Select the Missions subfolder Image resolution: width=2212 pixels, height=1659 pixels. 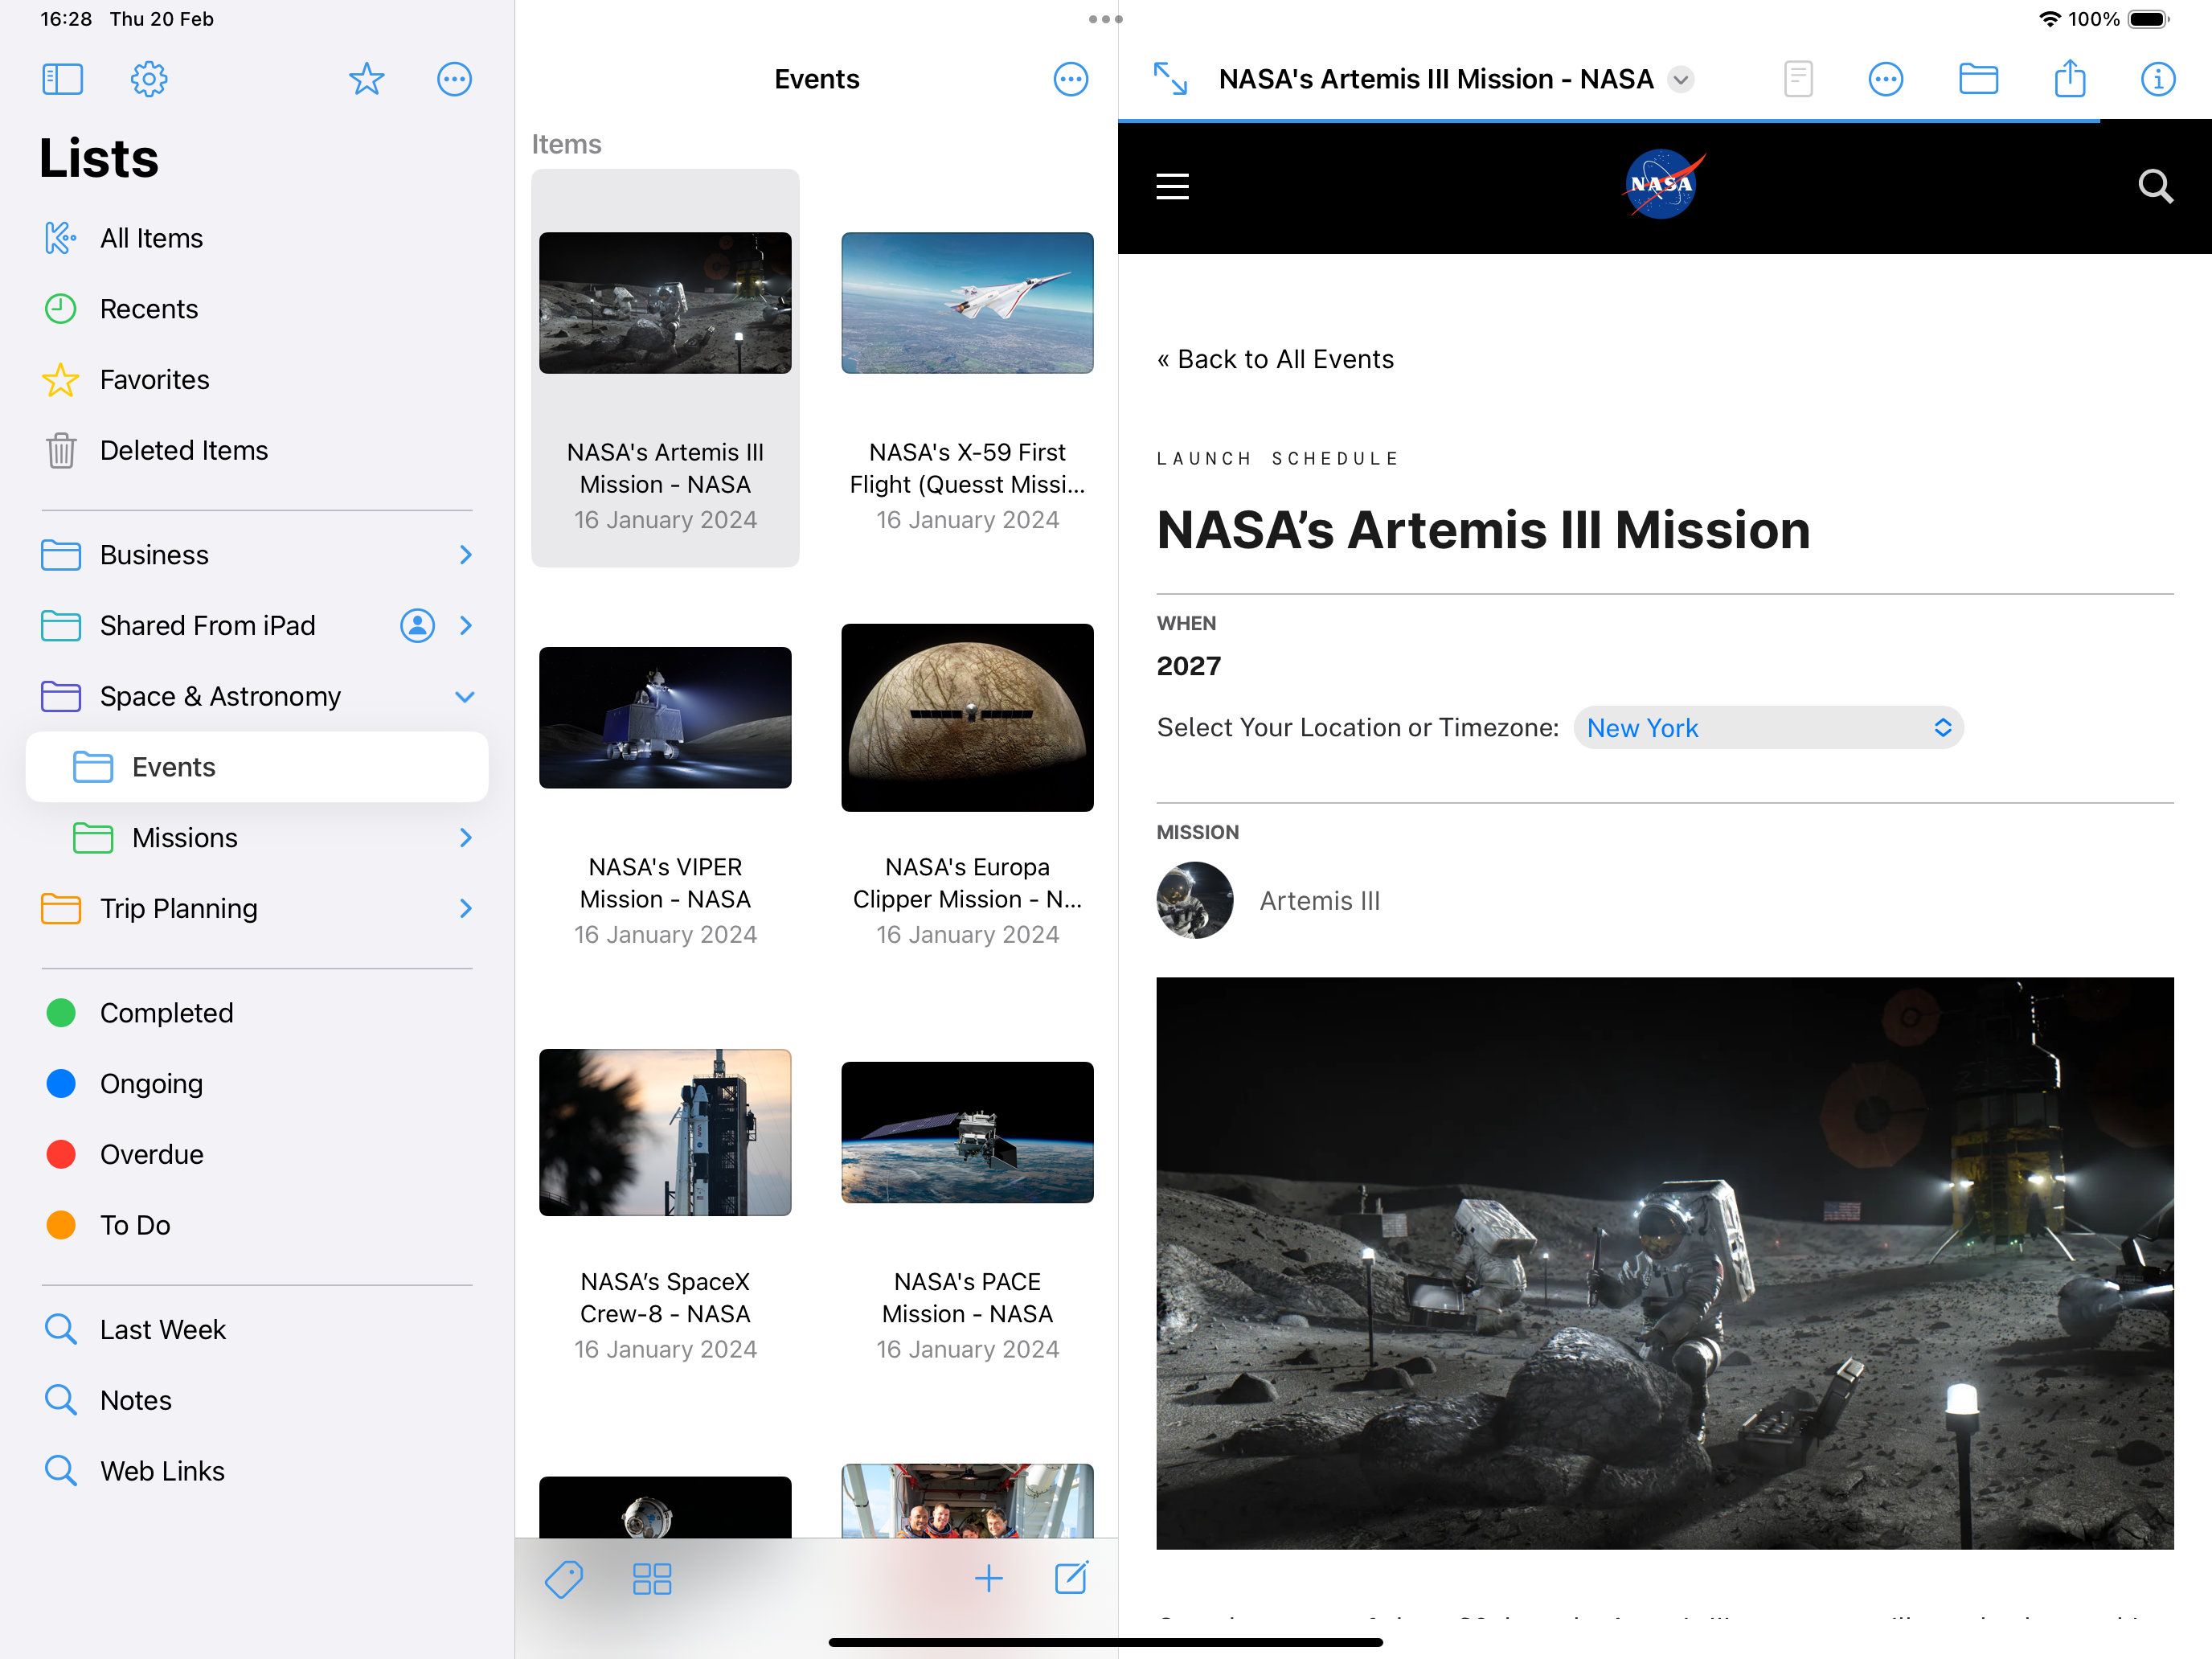tap(256, 838)
